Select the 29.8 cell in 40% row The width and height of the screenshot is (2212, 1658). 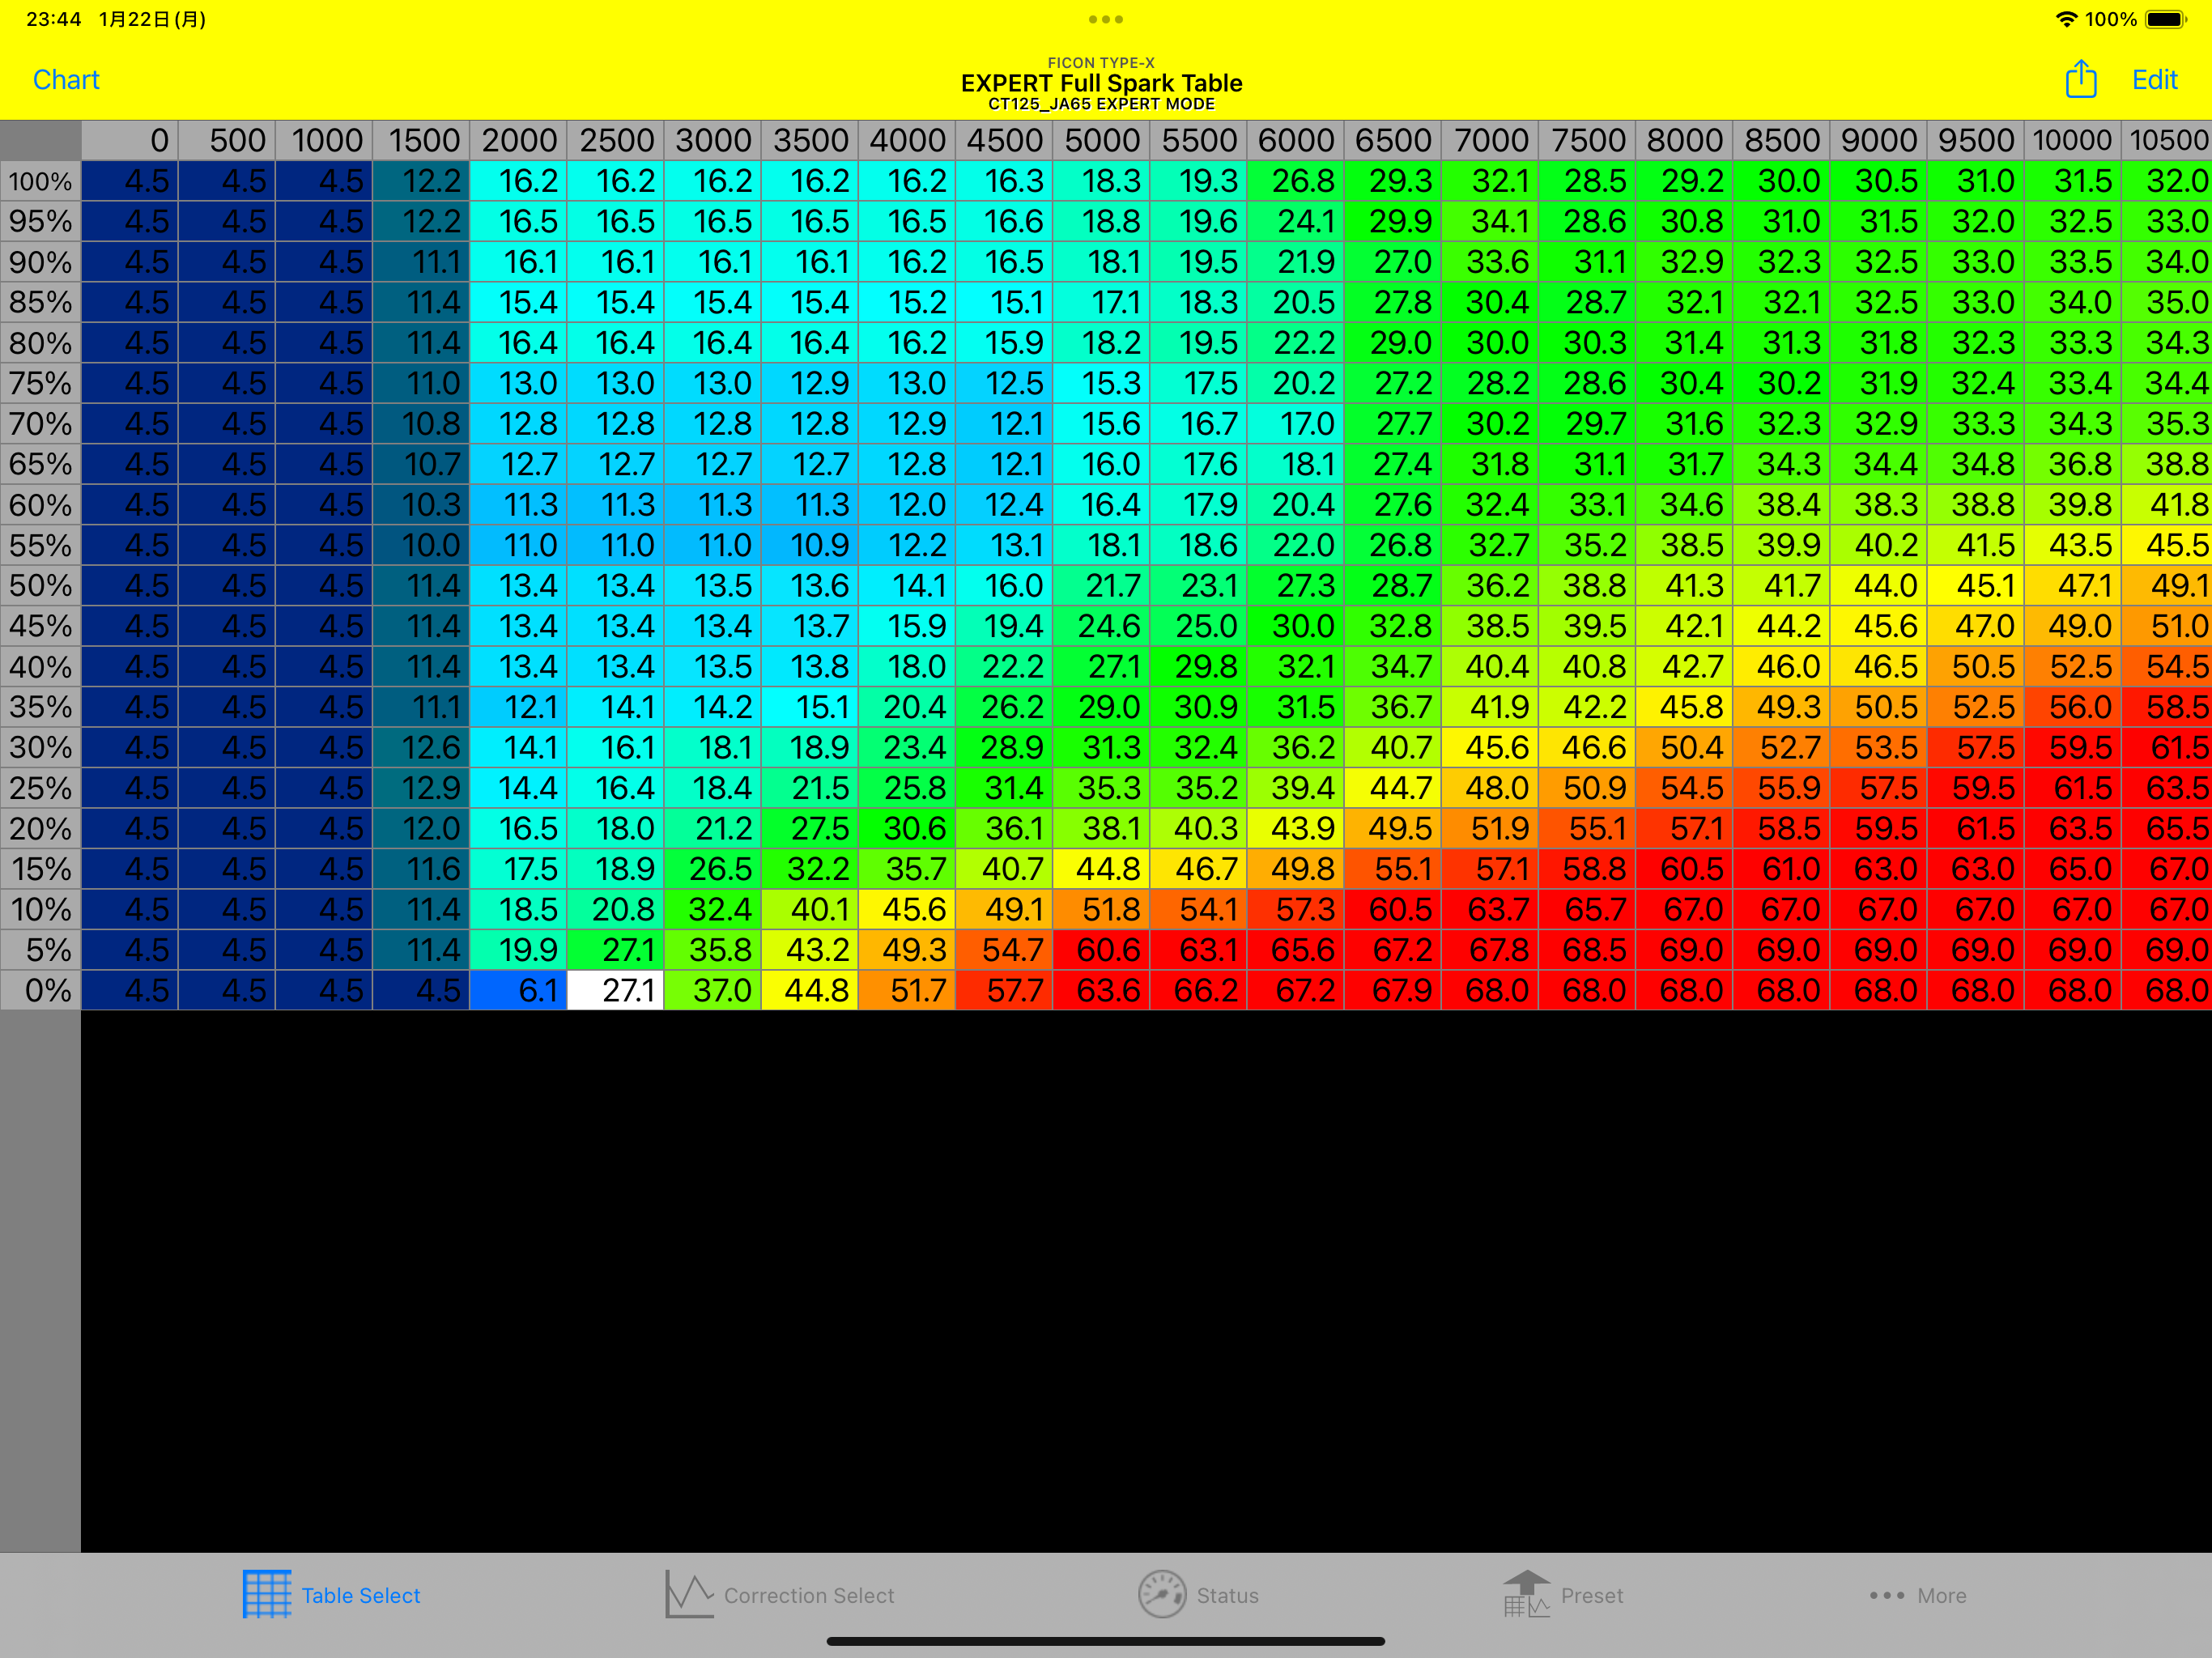pyautogui.click(x=1199, y=666)
